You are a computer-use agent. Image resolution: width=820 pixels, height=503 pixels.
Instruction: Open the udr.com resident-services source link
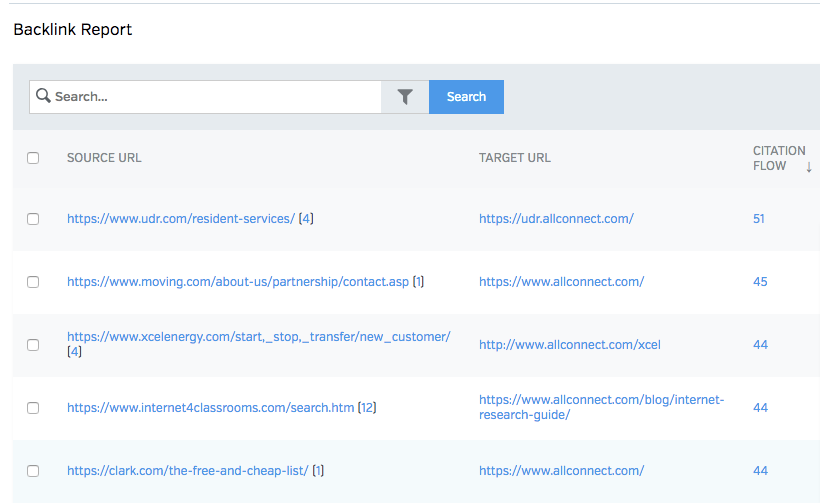(x=180, y=219)
